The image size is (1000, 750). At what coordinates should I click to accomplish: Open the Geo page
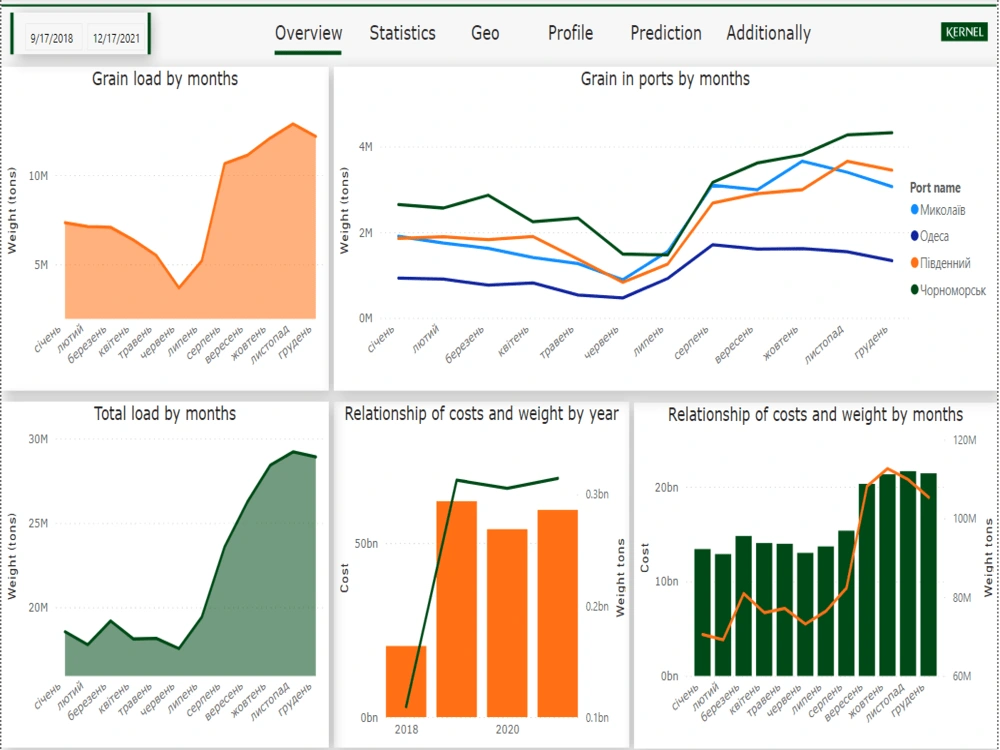tap(484, 33)
